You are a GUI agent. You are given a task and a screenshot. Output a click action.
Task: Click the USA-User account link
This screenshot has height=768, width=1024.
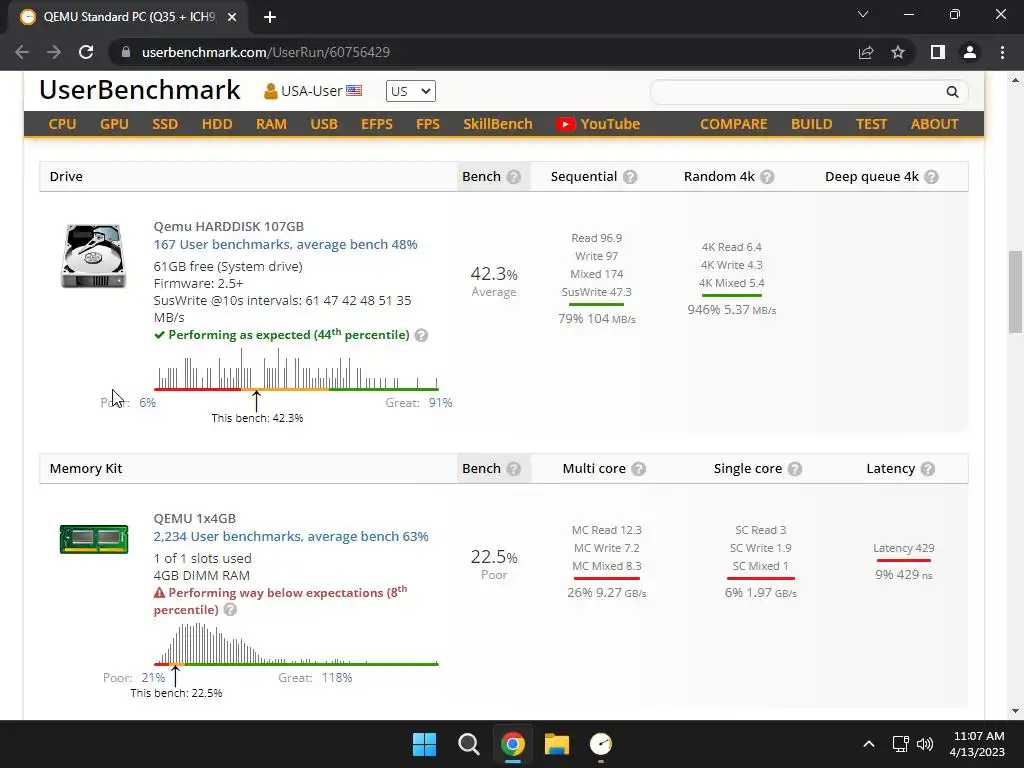312,91
